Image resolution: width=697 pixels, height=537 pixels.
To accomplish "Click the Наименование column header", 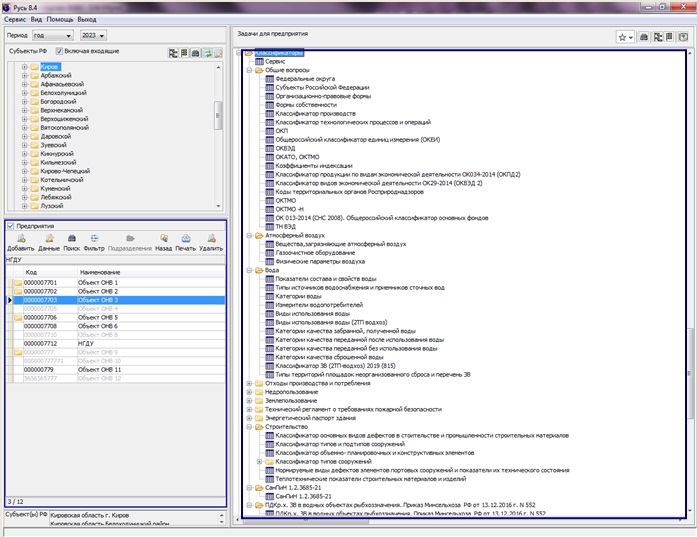I will (x=100, y=272).
